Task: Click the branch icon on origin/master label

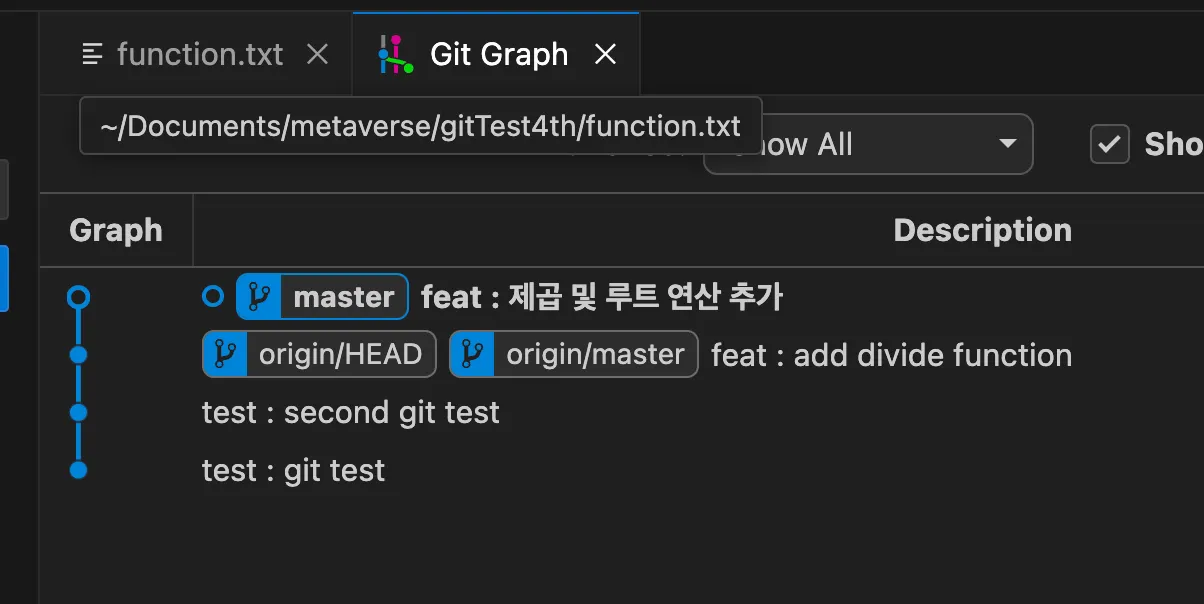Action: click(x=472, y=354)
